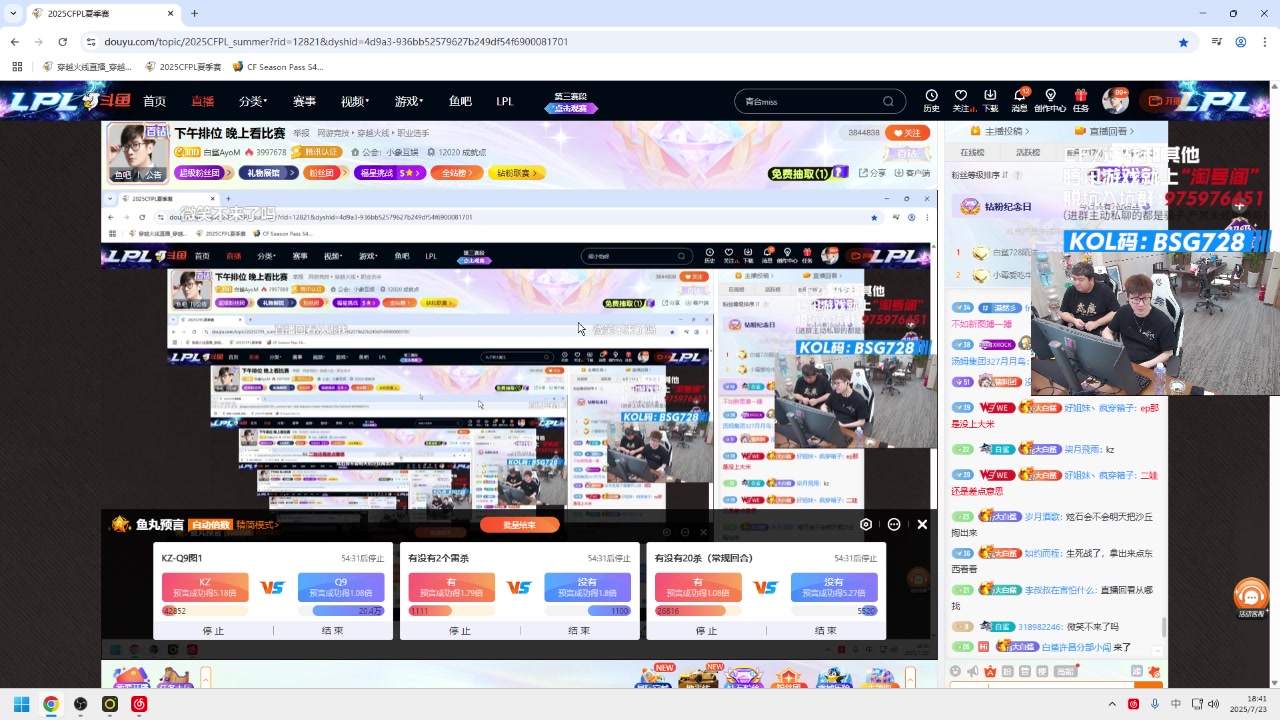Open 创作中心 lightbulb icon
The height and width of the screenshot is (720, 1280).
pyautogui.click(x=1050, y=100)
